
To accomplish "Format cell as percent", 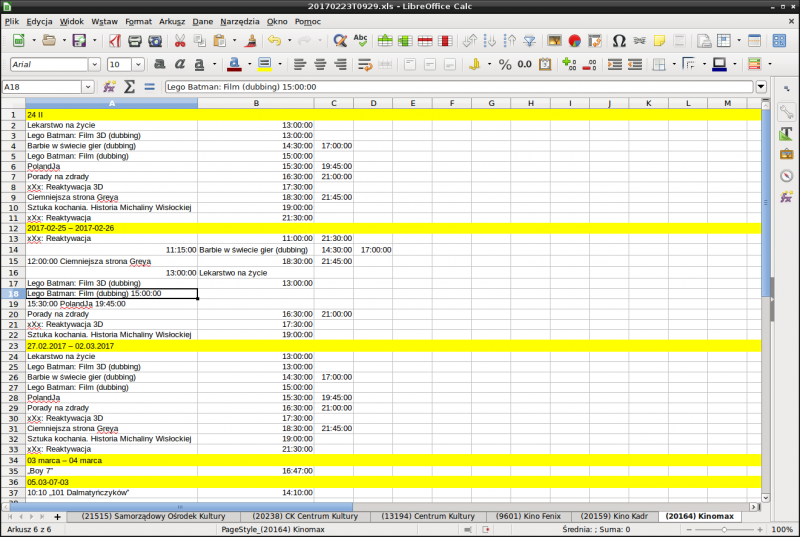I will coord(505,64).
